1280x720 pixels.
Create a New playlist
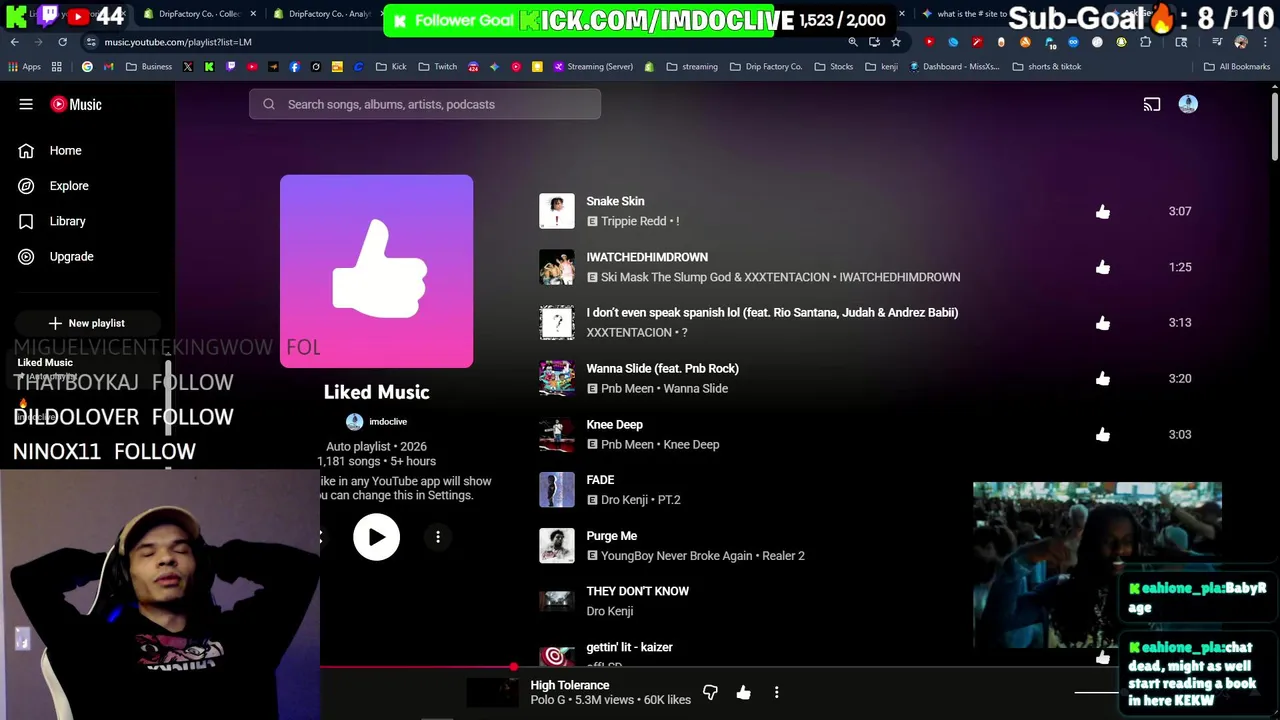[x=86, y=323]
